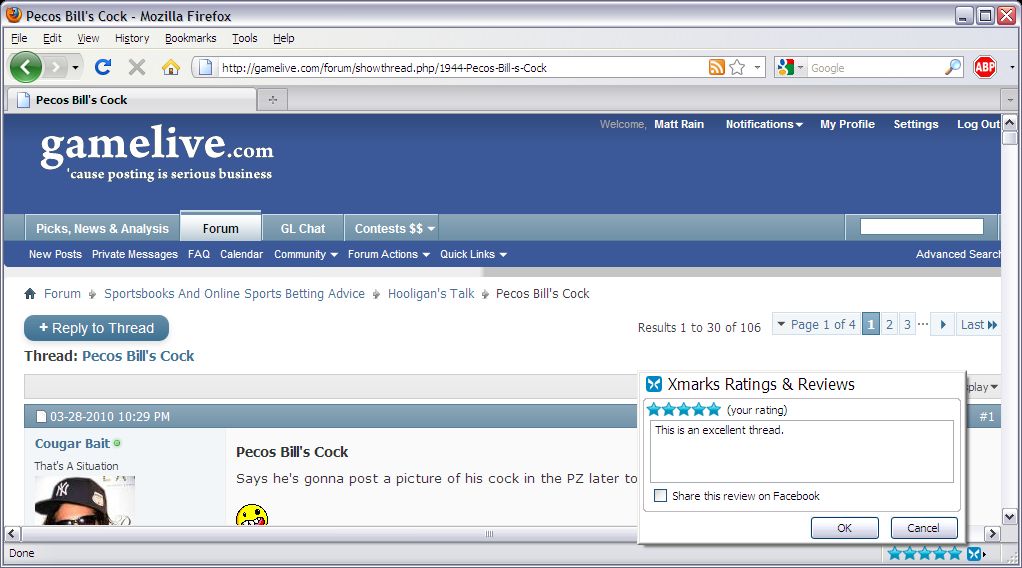The height and width of the screenshot is (568, 1022).
Task: Open the Page 1 of 4 dropdown
Action: [x=816, y=324]
